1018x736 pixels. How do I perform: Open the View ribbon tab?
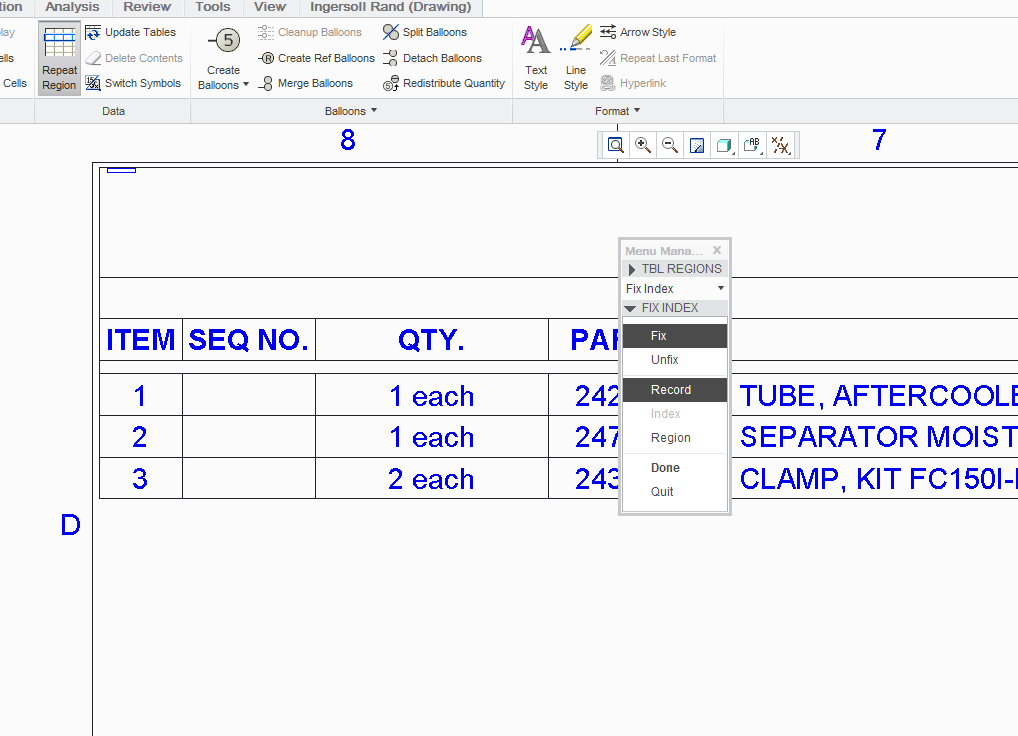(270, 7)
